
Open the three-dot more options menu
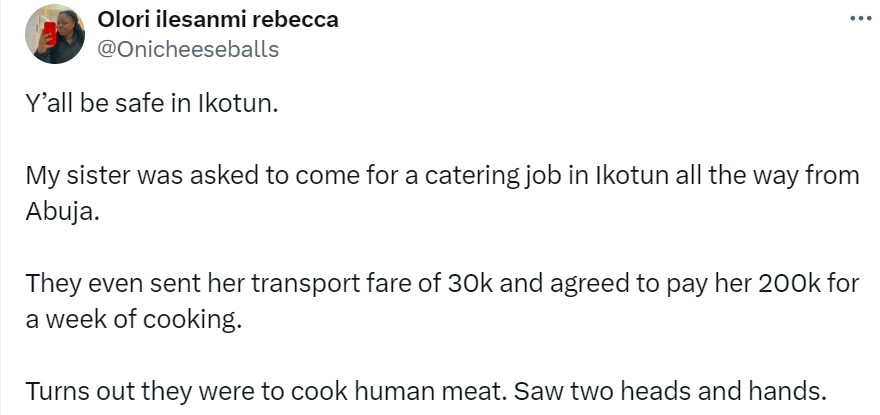[x=860, y=19]
